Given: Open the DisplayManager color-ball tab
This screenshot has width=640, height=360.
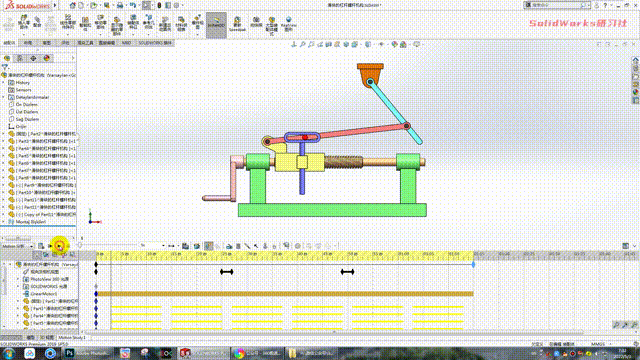Looking at the screenshot, I should click(x=47, y=58).
